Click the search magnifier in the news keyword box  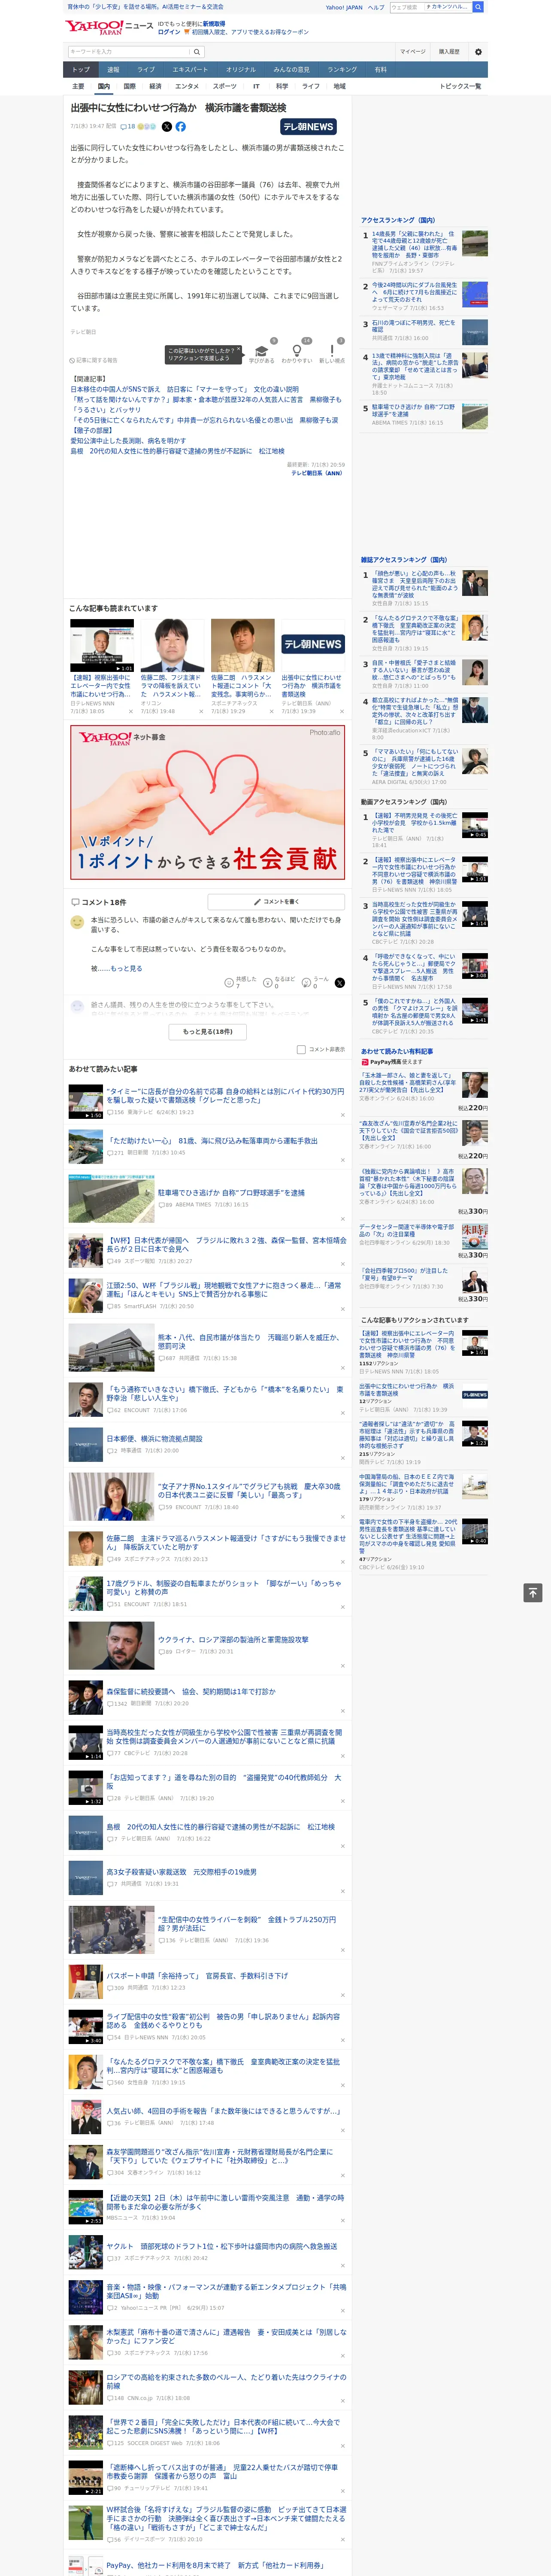tap(197, 51)
